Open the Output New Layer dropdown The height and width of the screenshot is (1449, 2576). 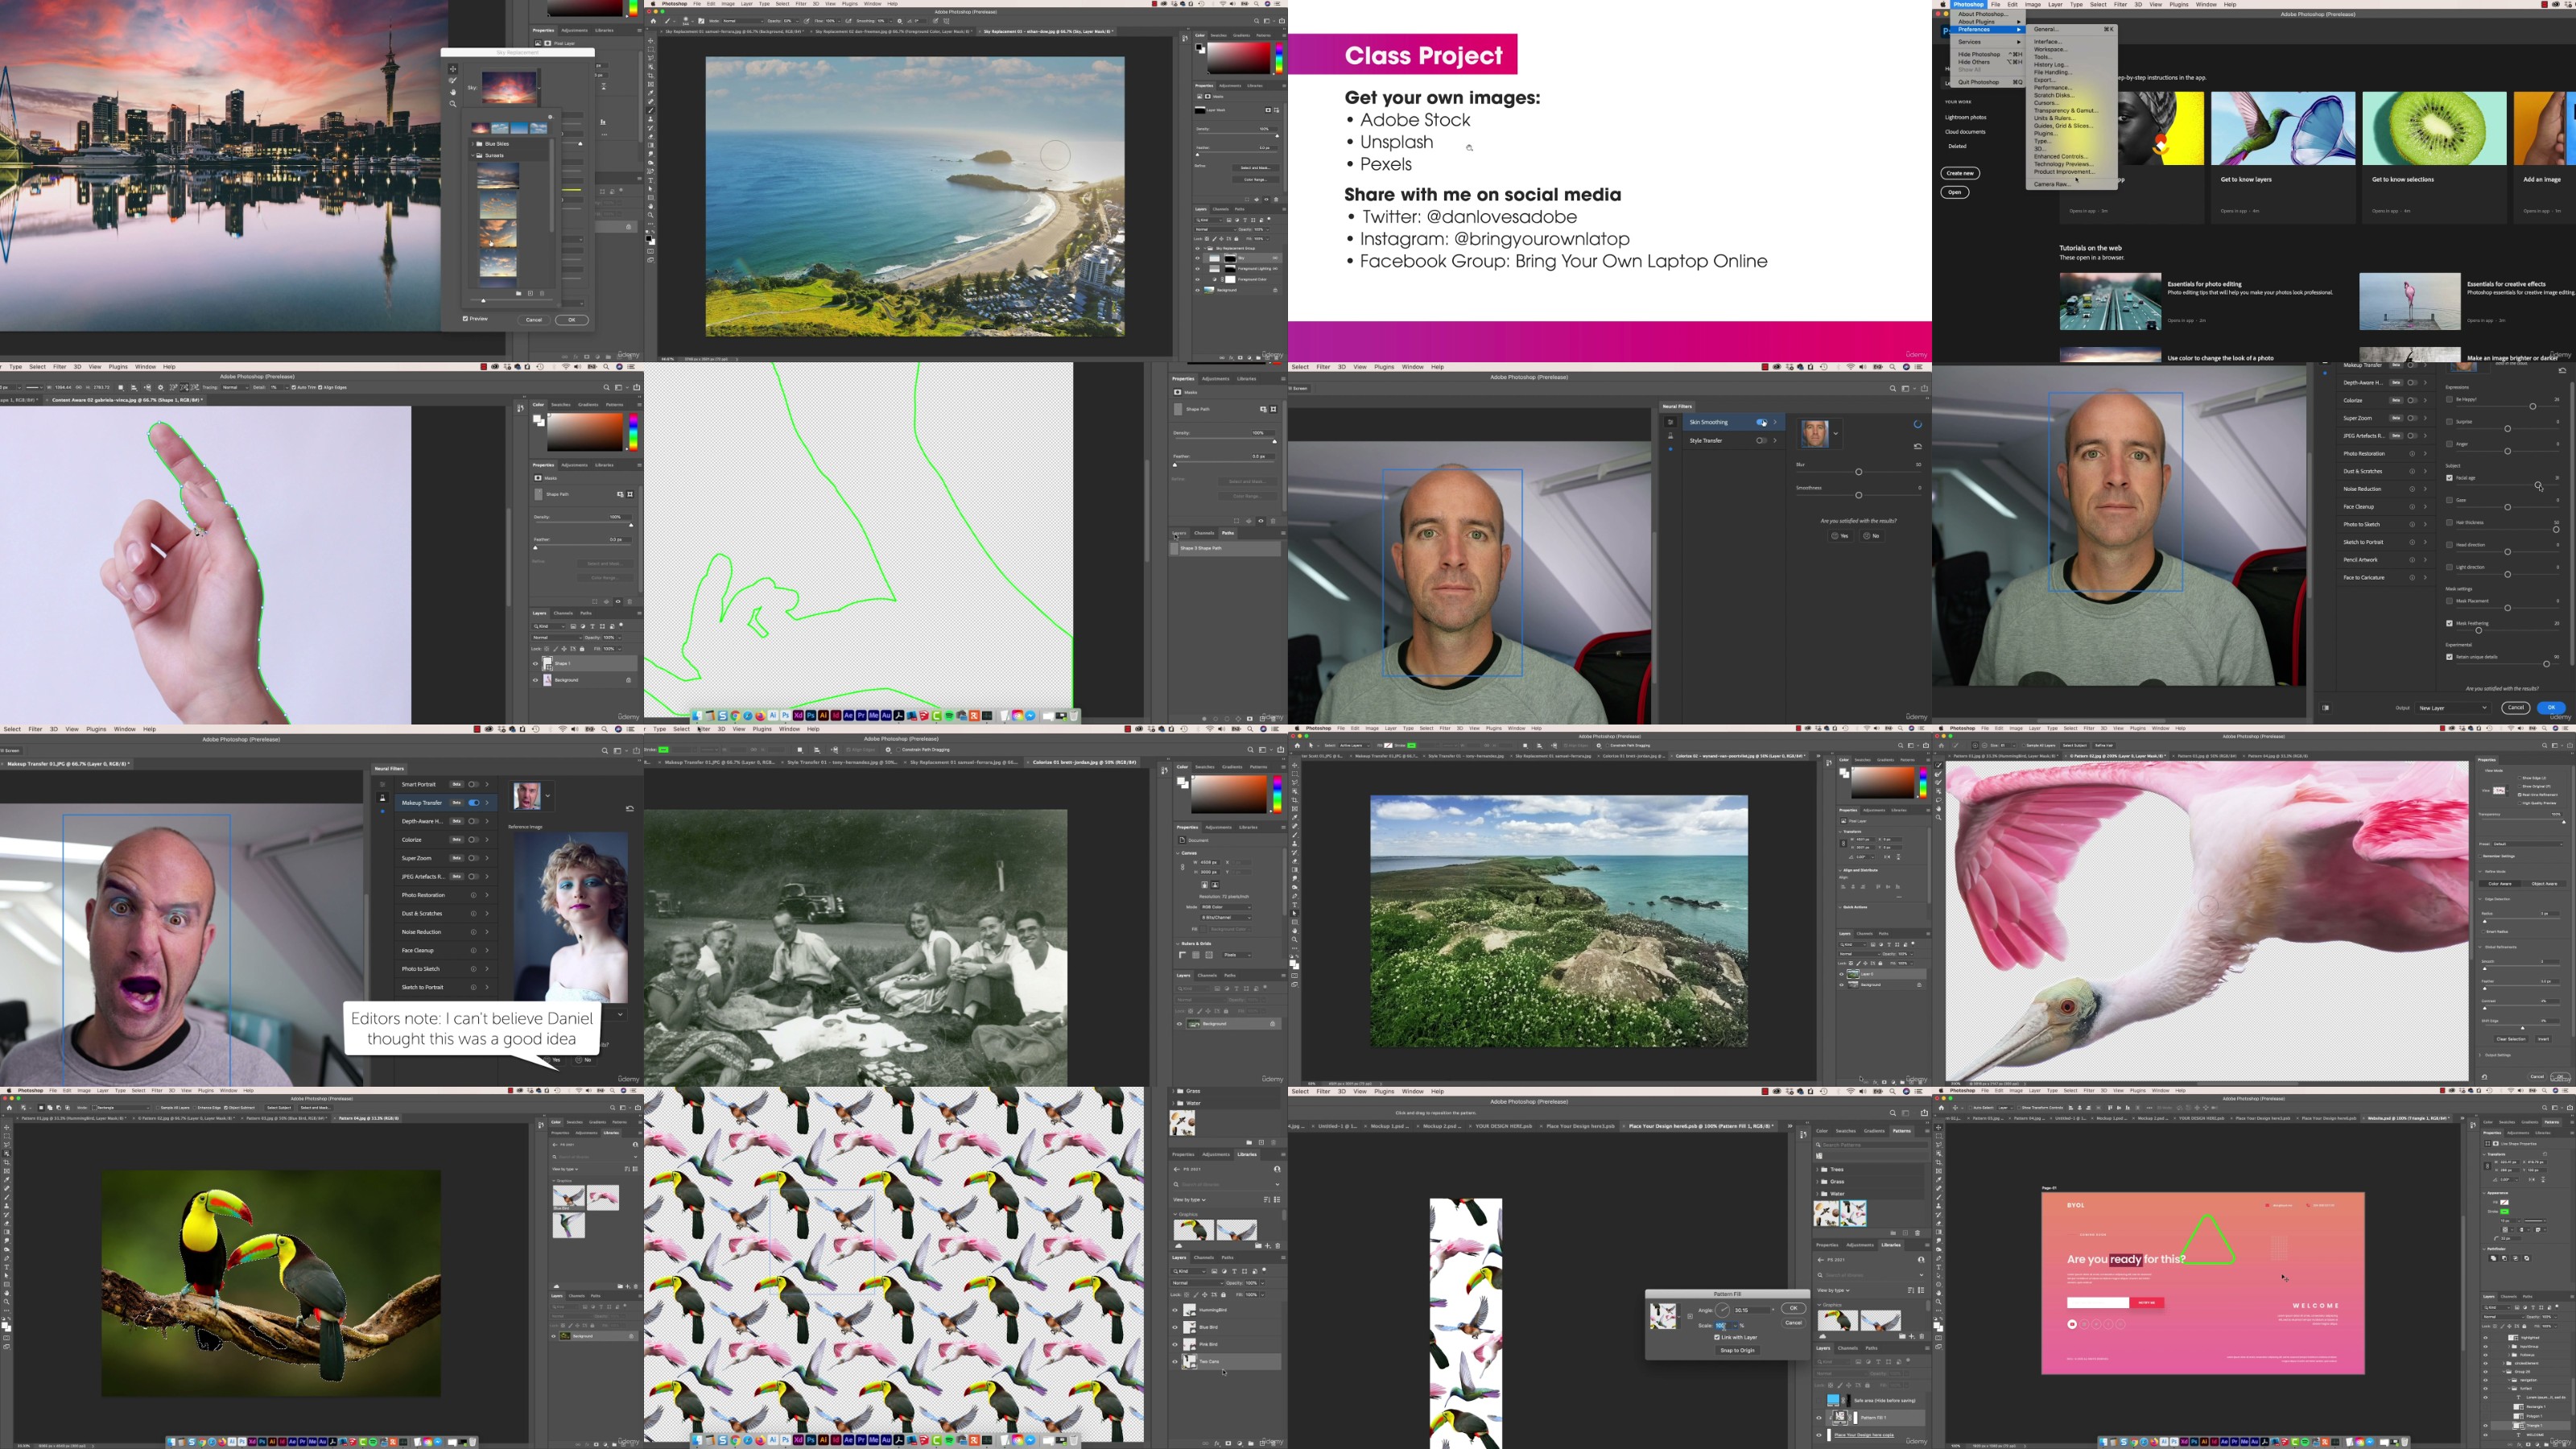tap(2452, 707)
